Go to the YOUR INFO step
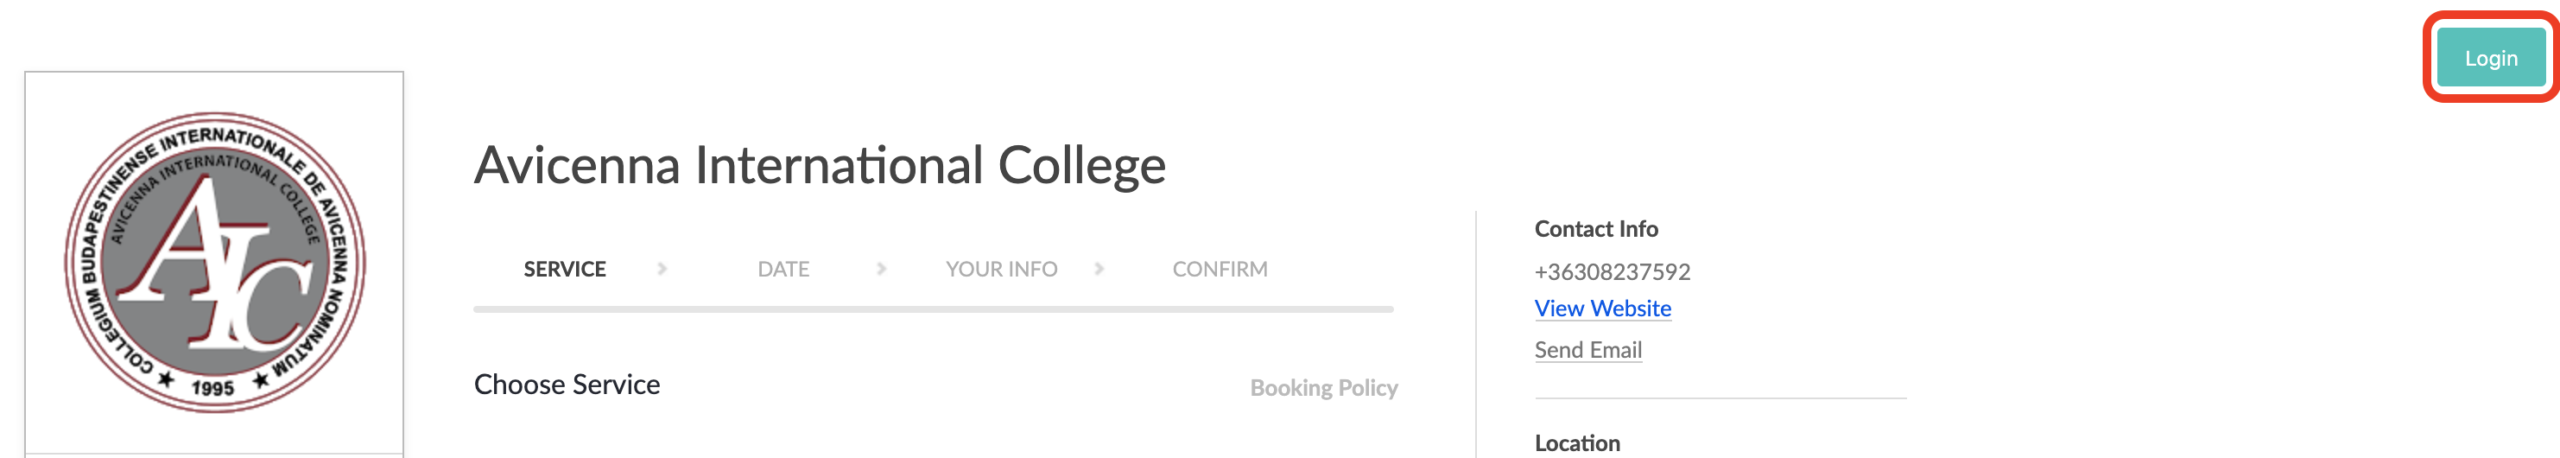This screenshot has width=2560, height=458. tap(1001, 269)
